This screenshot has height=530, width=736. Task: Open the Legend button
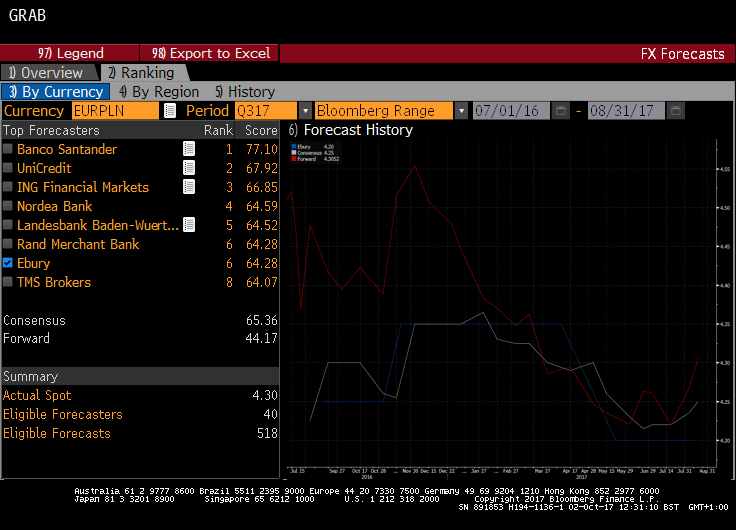[70, 53]
